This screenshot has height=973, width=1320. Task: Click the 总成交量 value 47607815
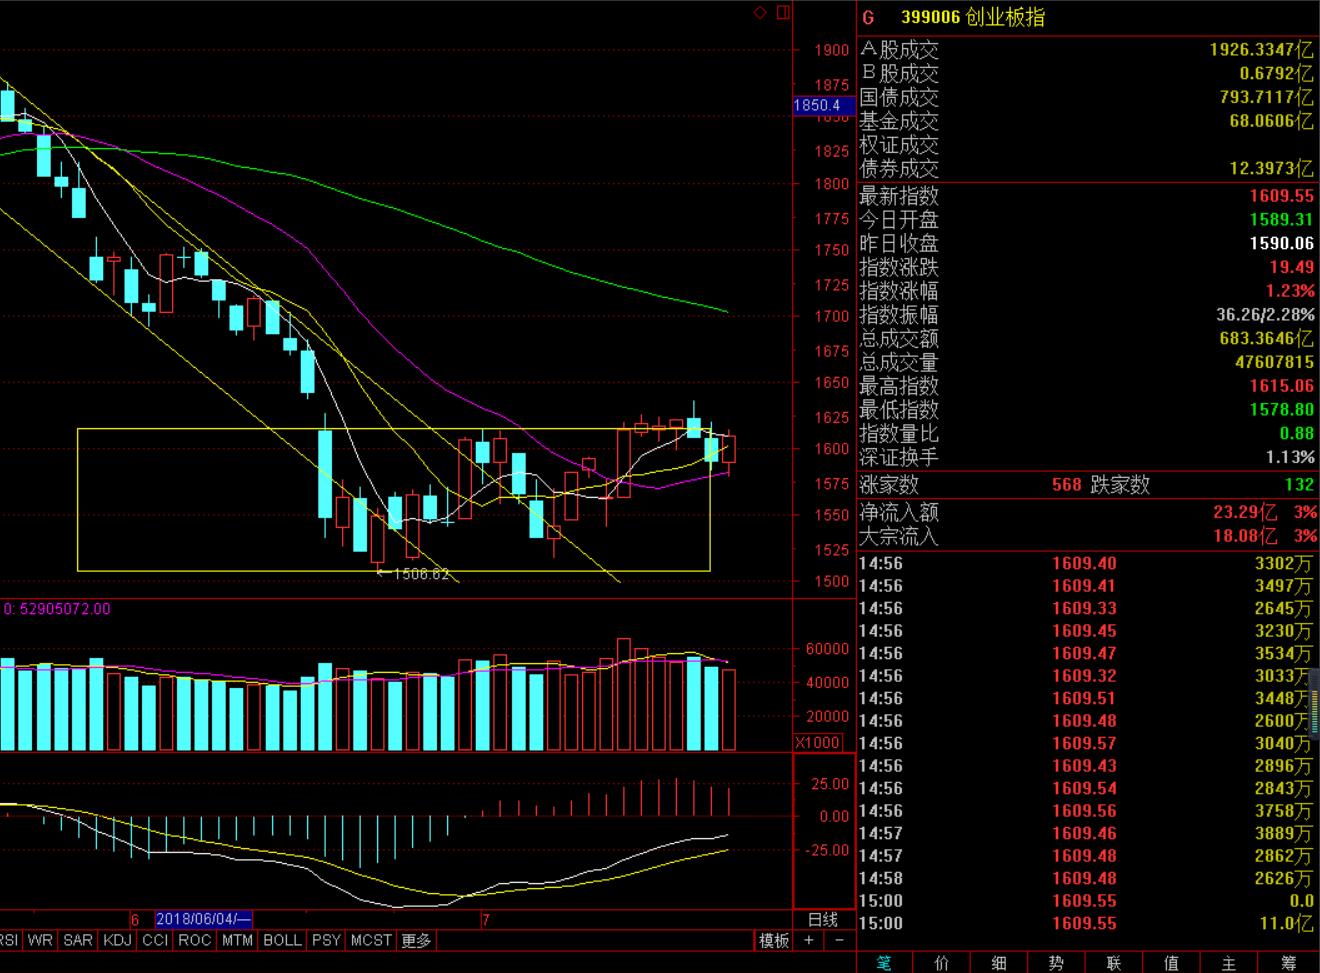tap(1273, 362)
